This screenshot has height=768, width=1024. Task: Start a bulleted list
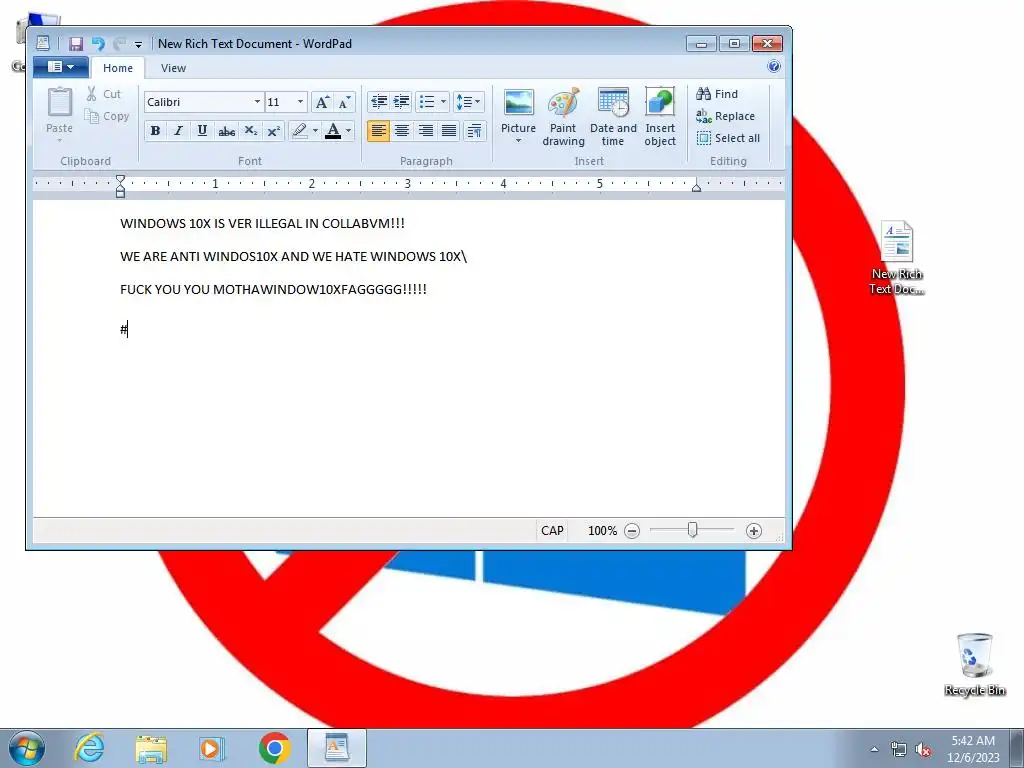pyautogui.click(x=426, y=102)
